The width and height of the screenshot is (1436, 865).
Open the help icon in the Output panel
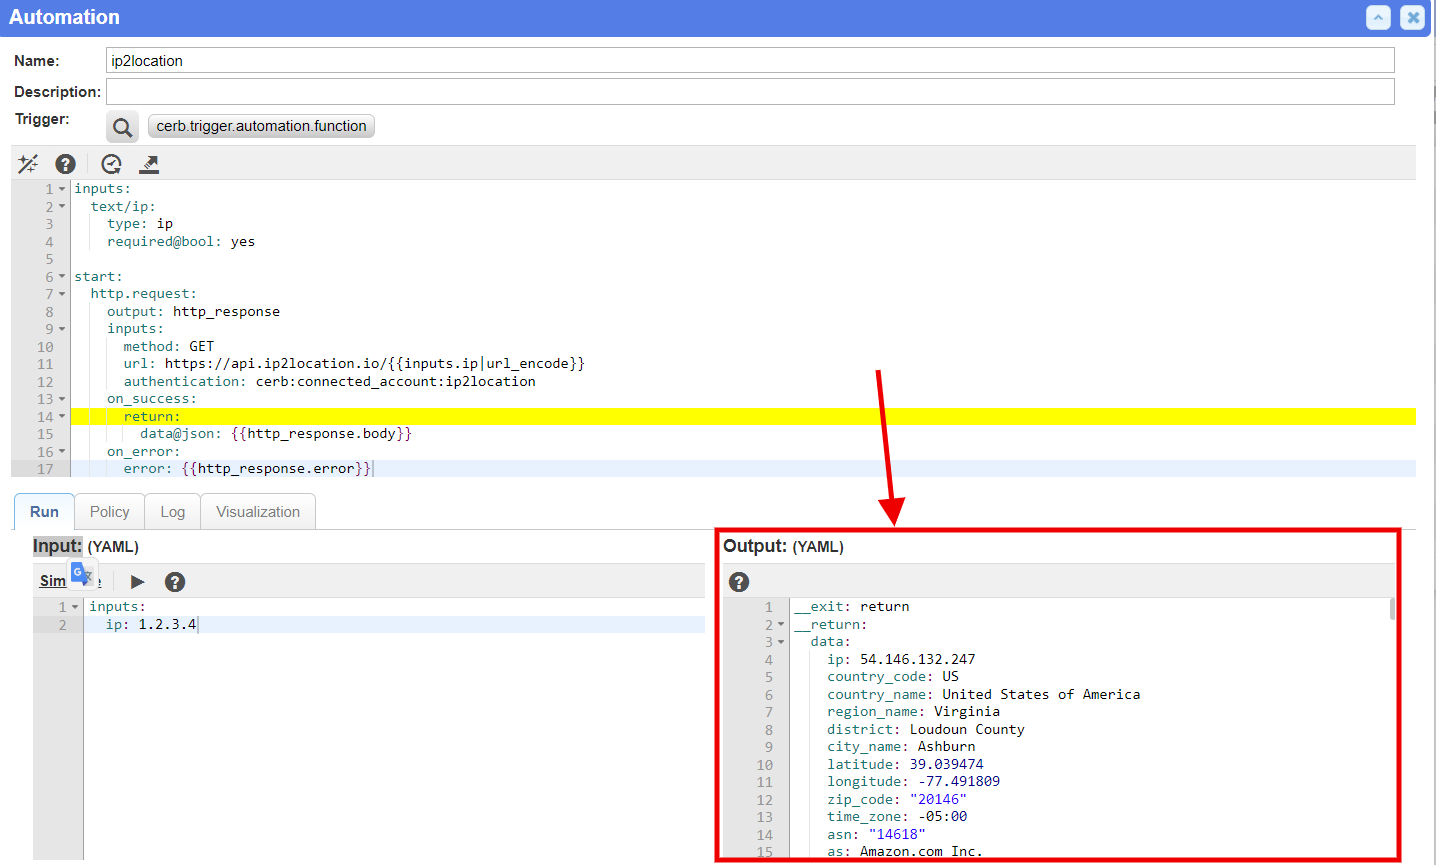tap(738, 581)
